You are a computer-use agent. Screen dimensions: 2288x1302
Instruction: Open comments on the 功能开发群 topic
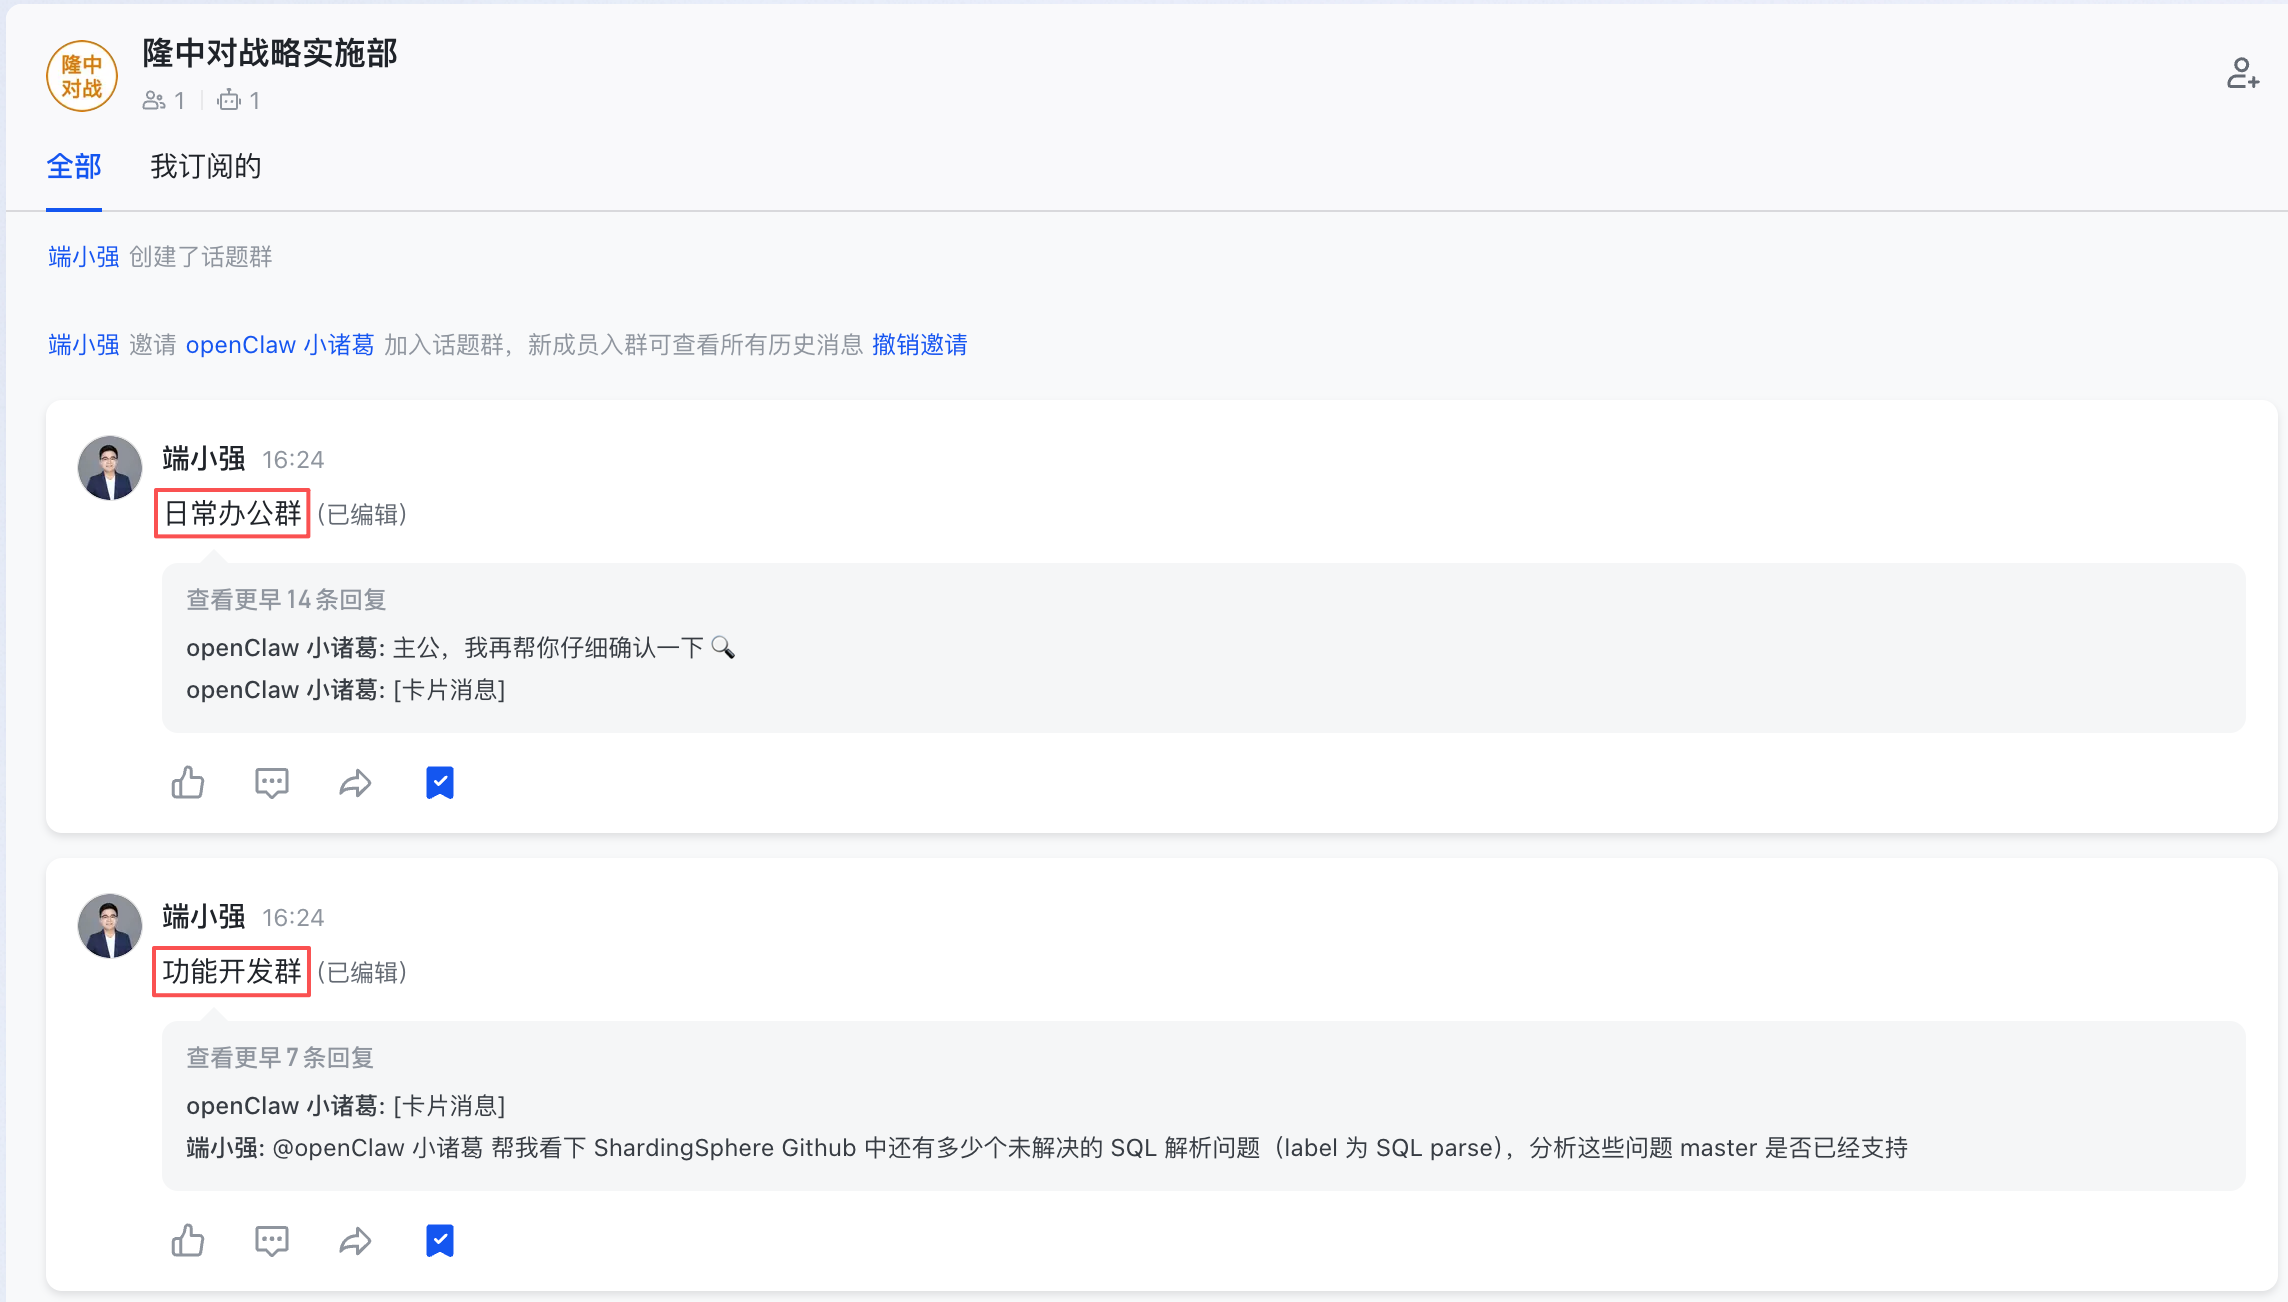click(x=272, y=1240)
